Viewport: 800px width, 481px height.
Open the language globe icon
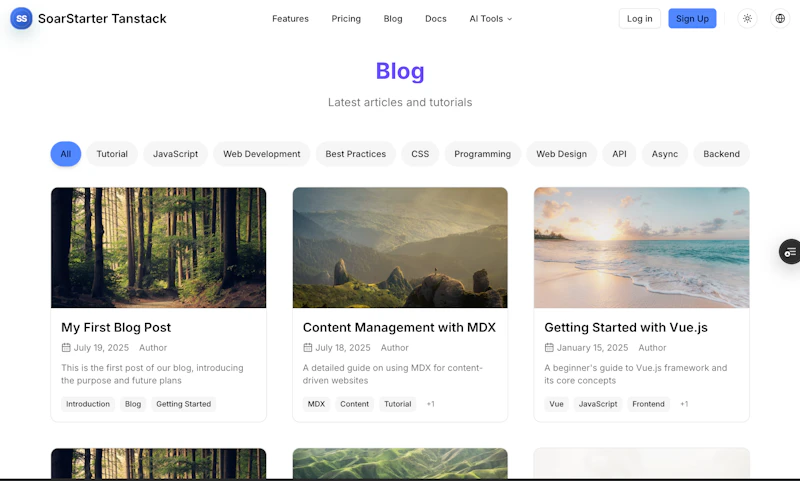tap(780, 18)
